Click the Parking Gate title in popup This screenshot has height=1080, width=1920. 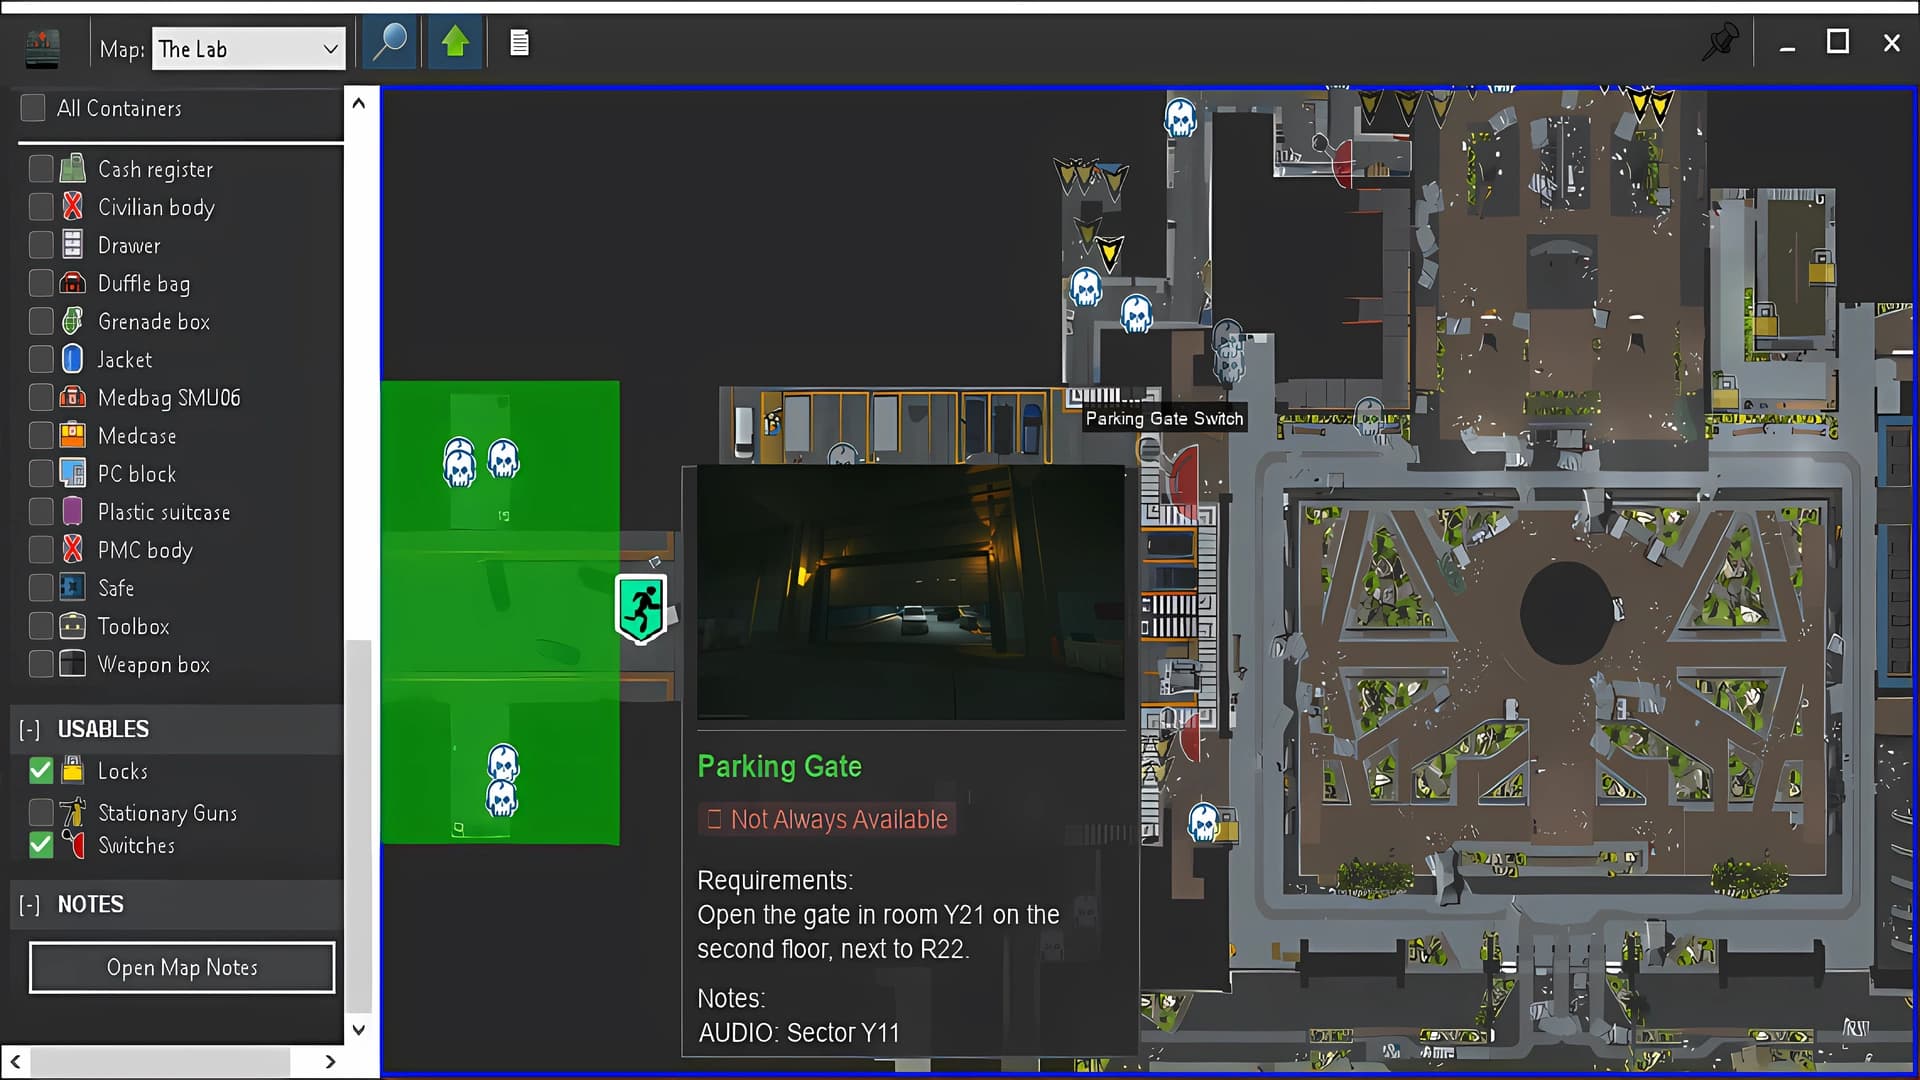[779, 766]
